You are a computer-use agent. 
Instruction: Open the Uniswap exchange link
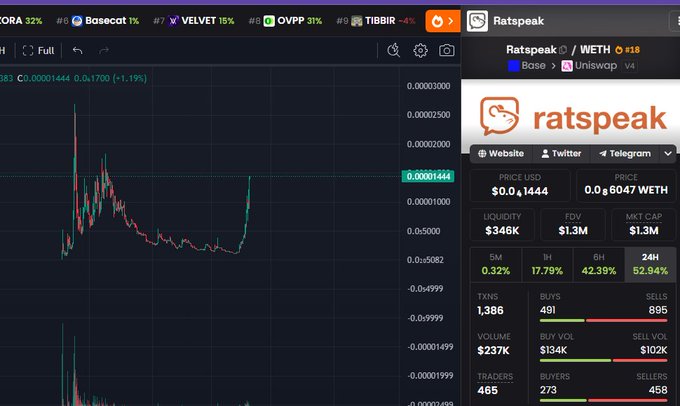pos(589,66)
